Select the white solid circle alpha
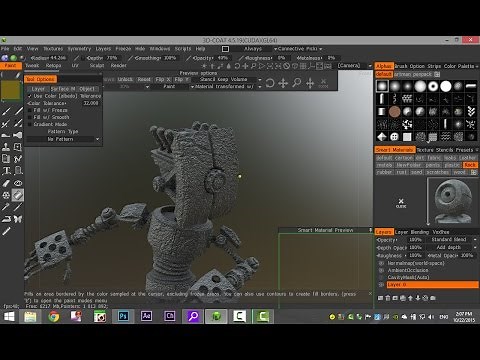Viewport: 480px width, 360px height. point(446,86)
